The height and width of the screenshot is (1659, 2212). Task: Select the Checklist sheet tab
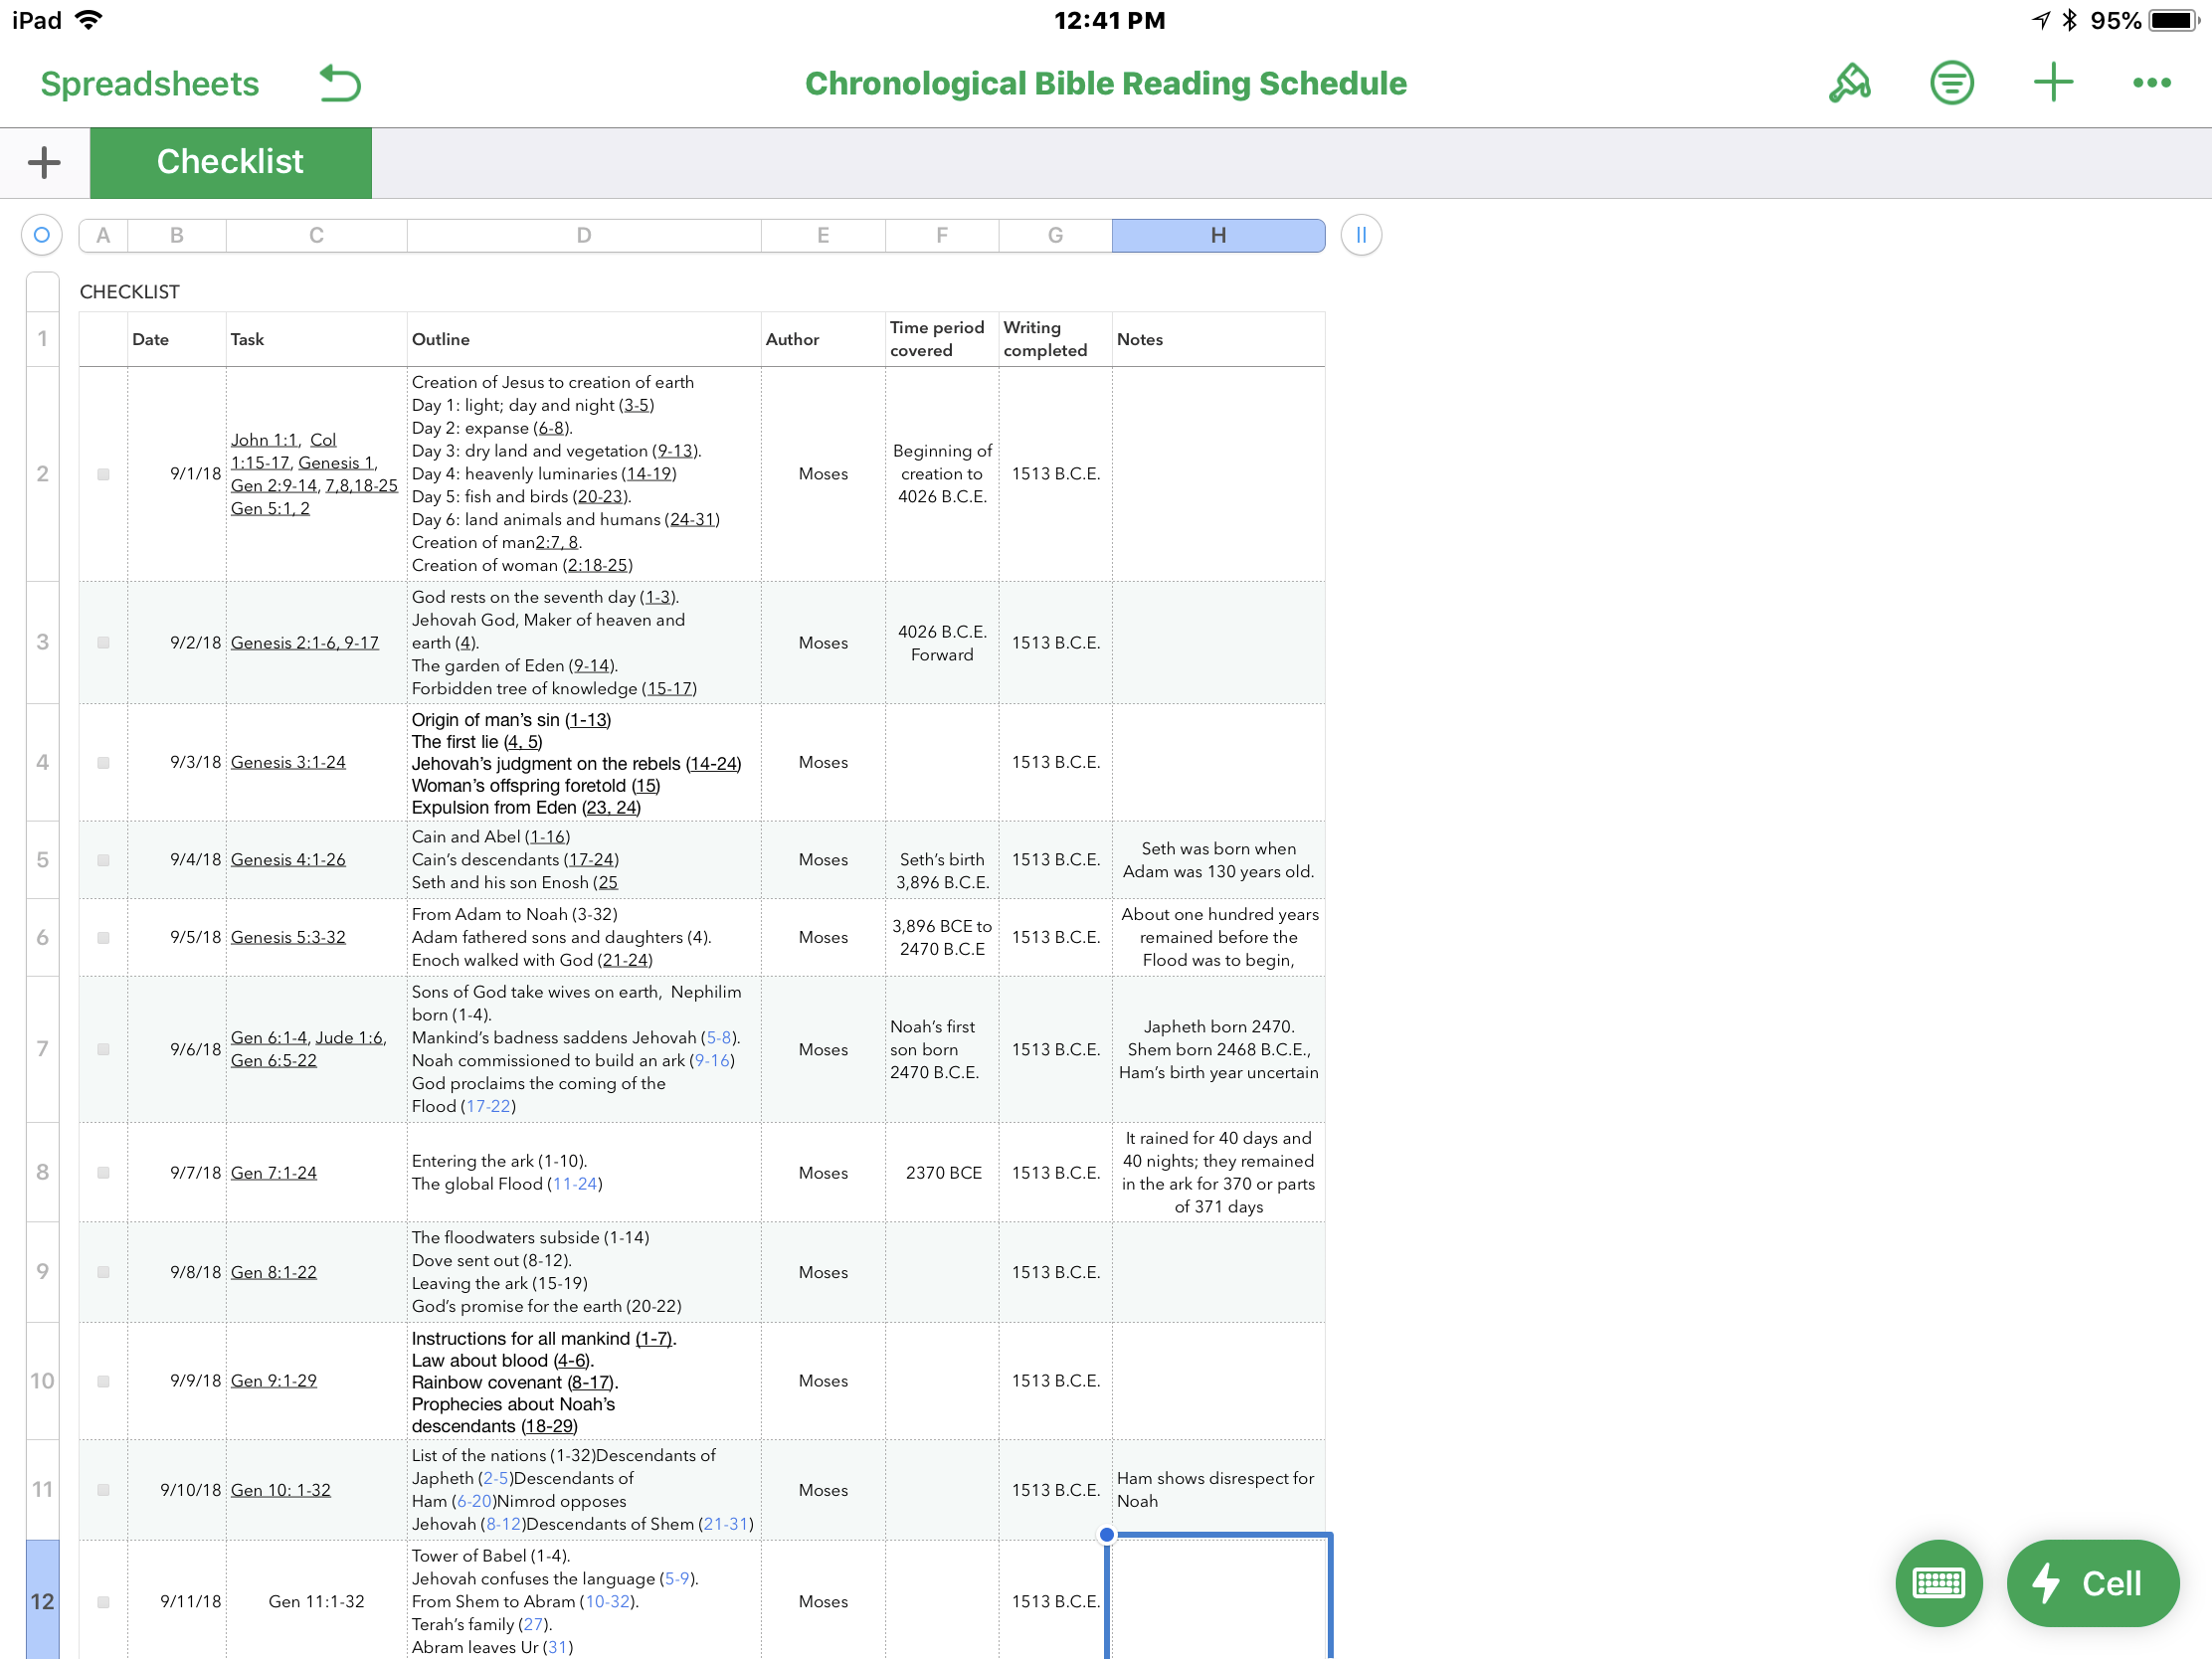pos(230,163)
